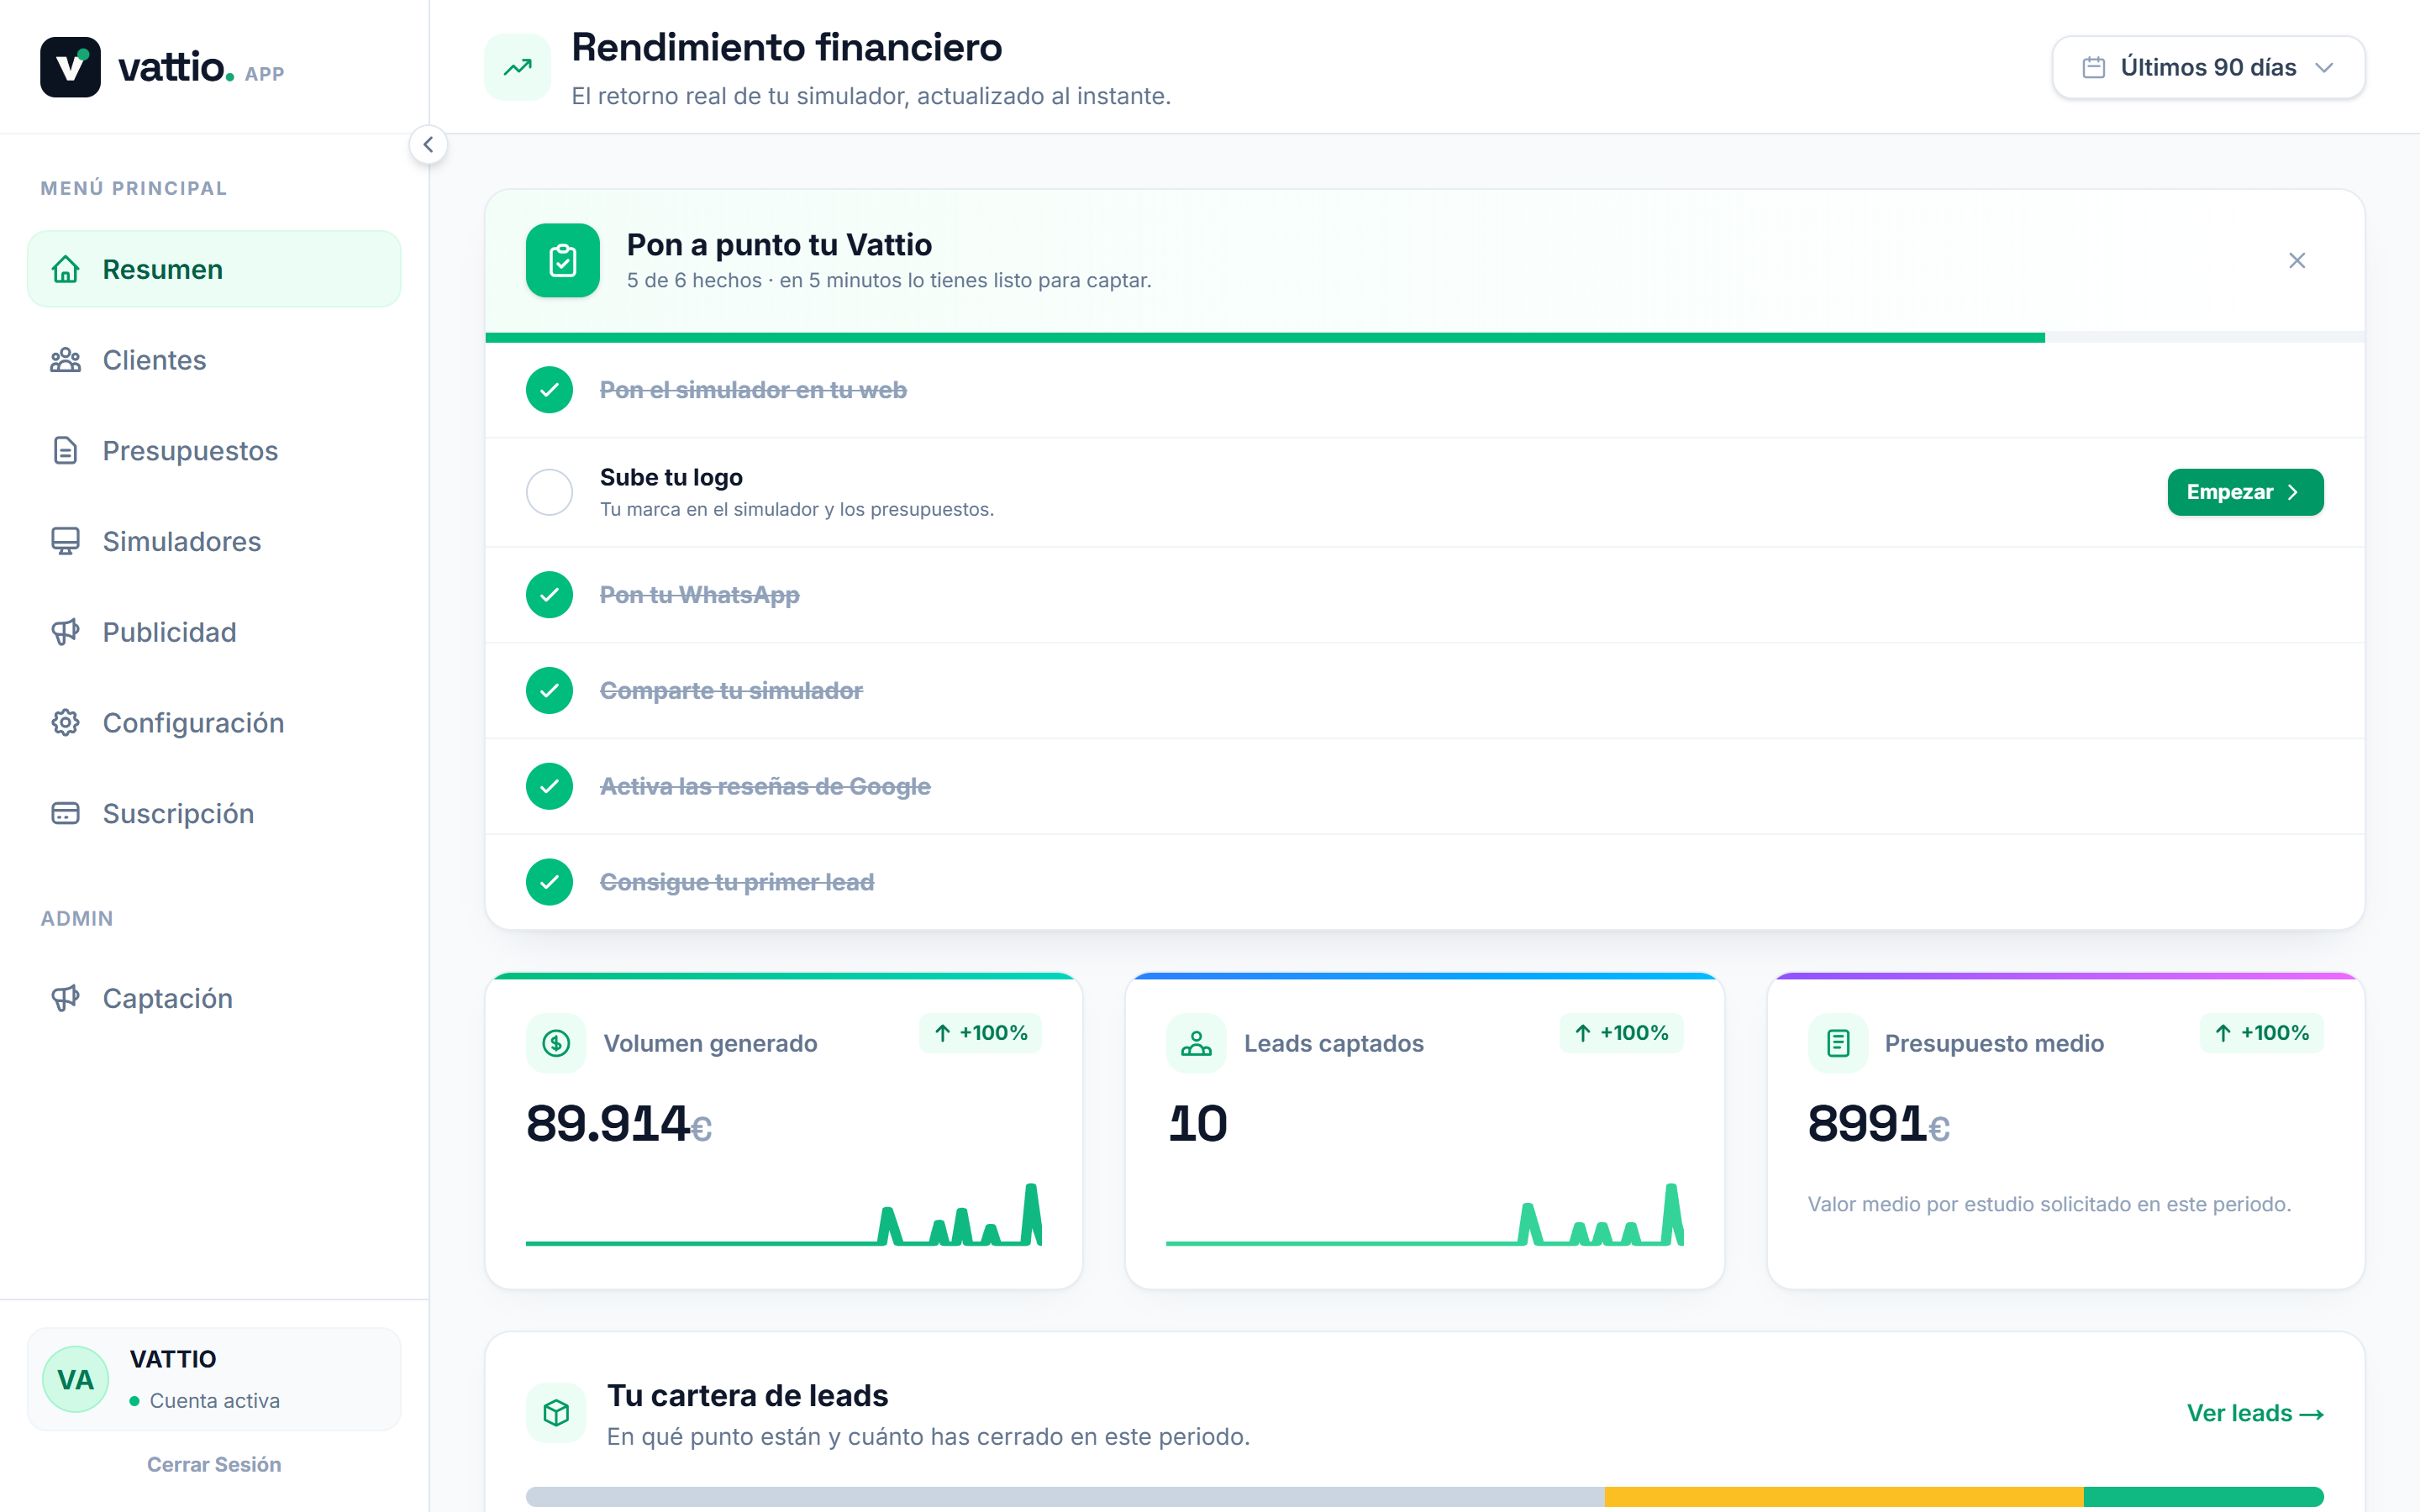Image resolution: width=2420 pixels, height=1512 pixels.
Task: Follow the Ver leads link
Action: click(2254, 1413)
